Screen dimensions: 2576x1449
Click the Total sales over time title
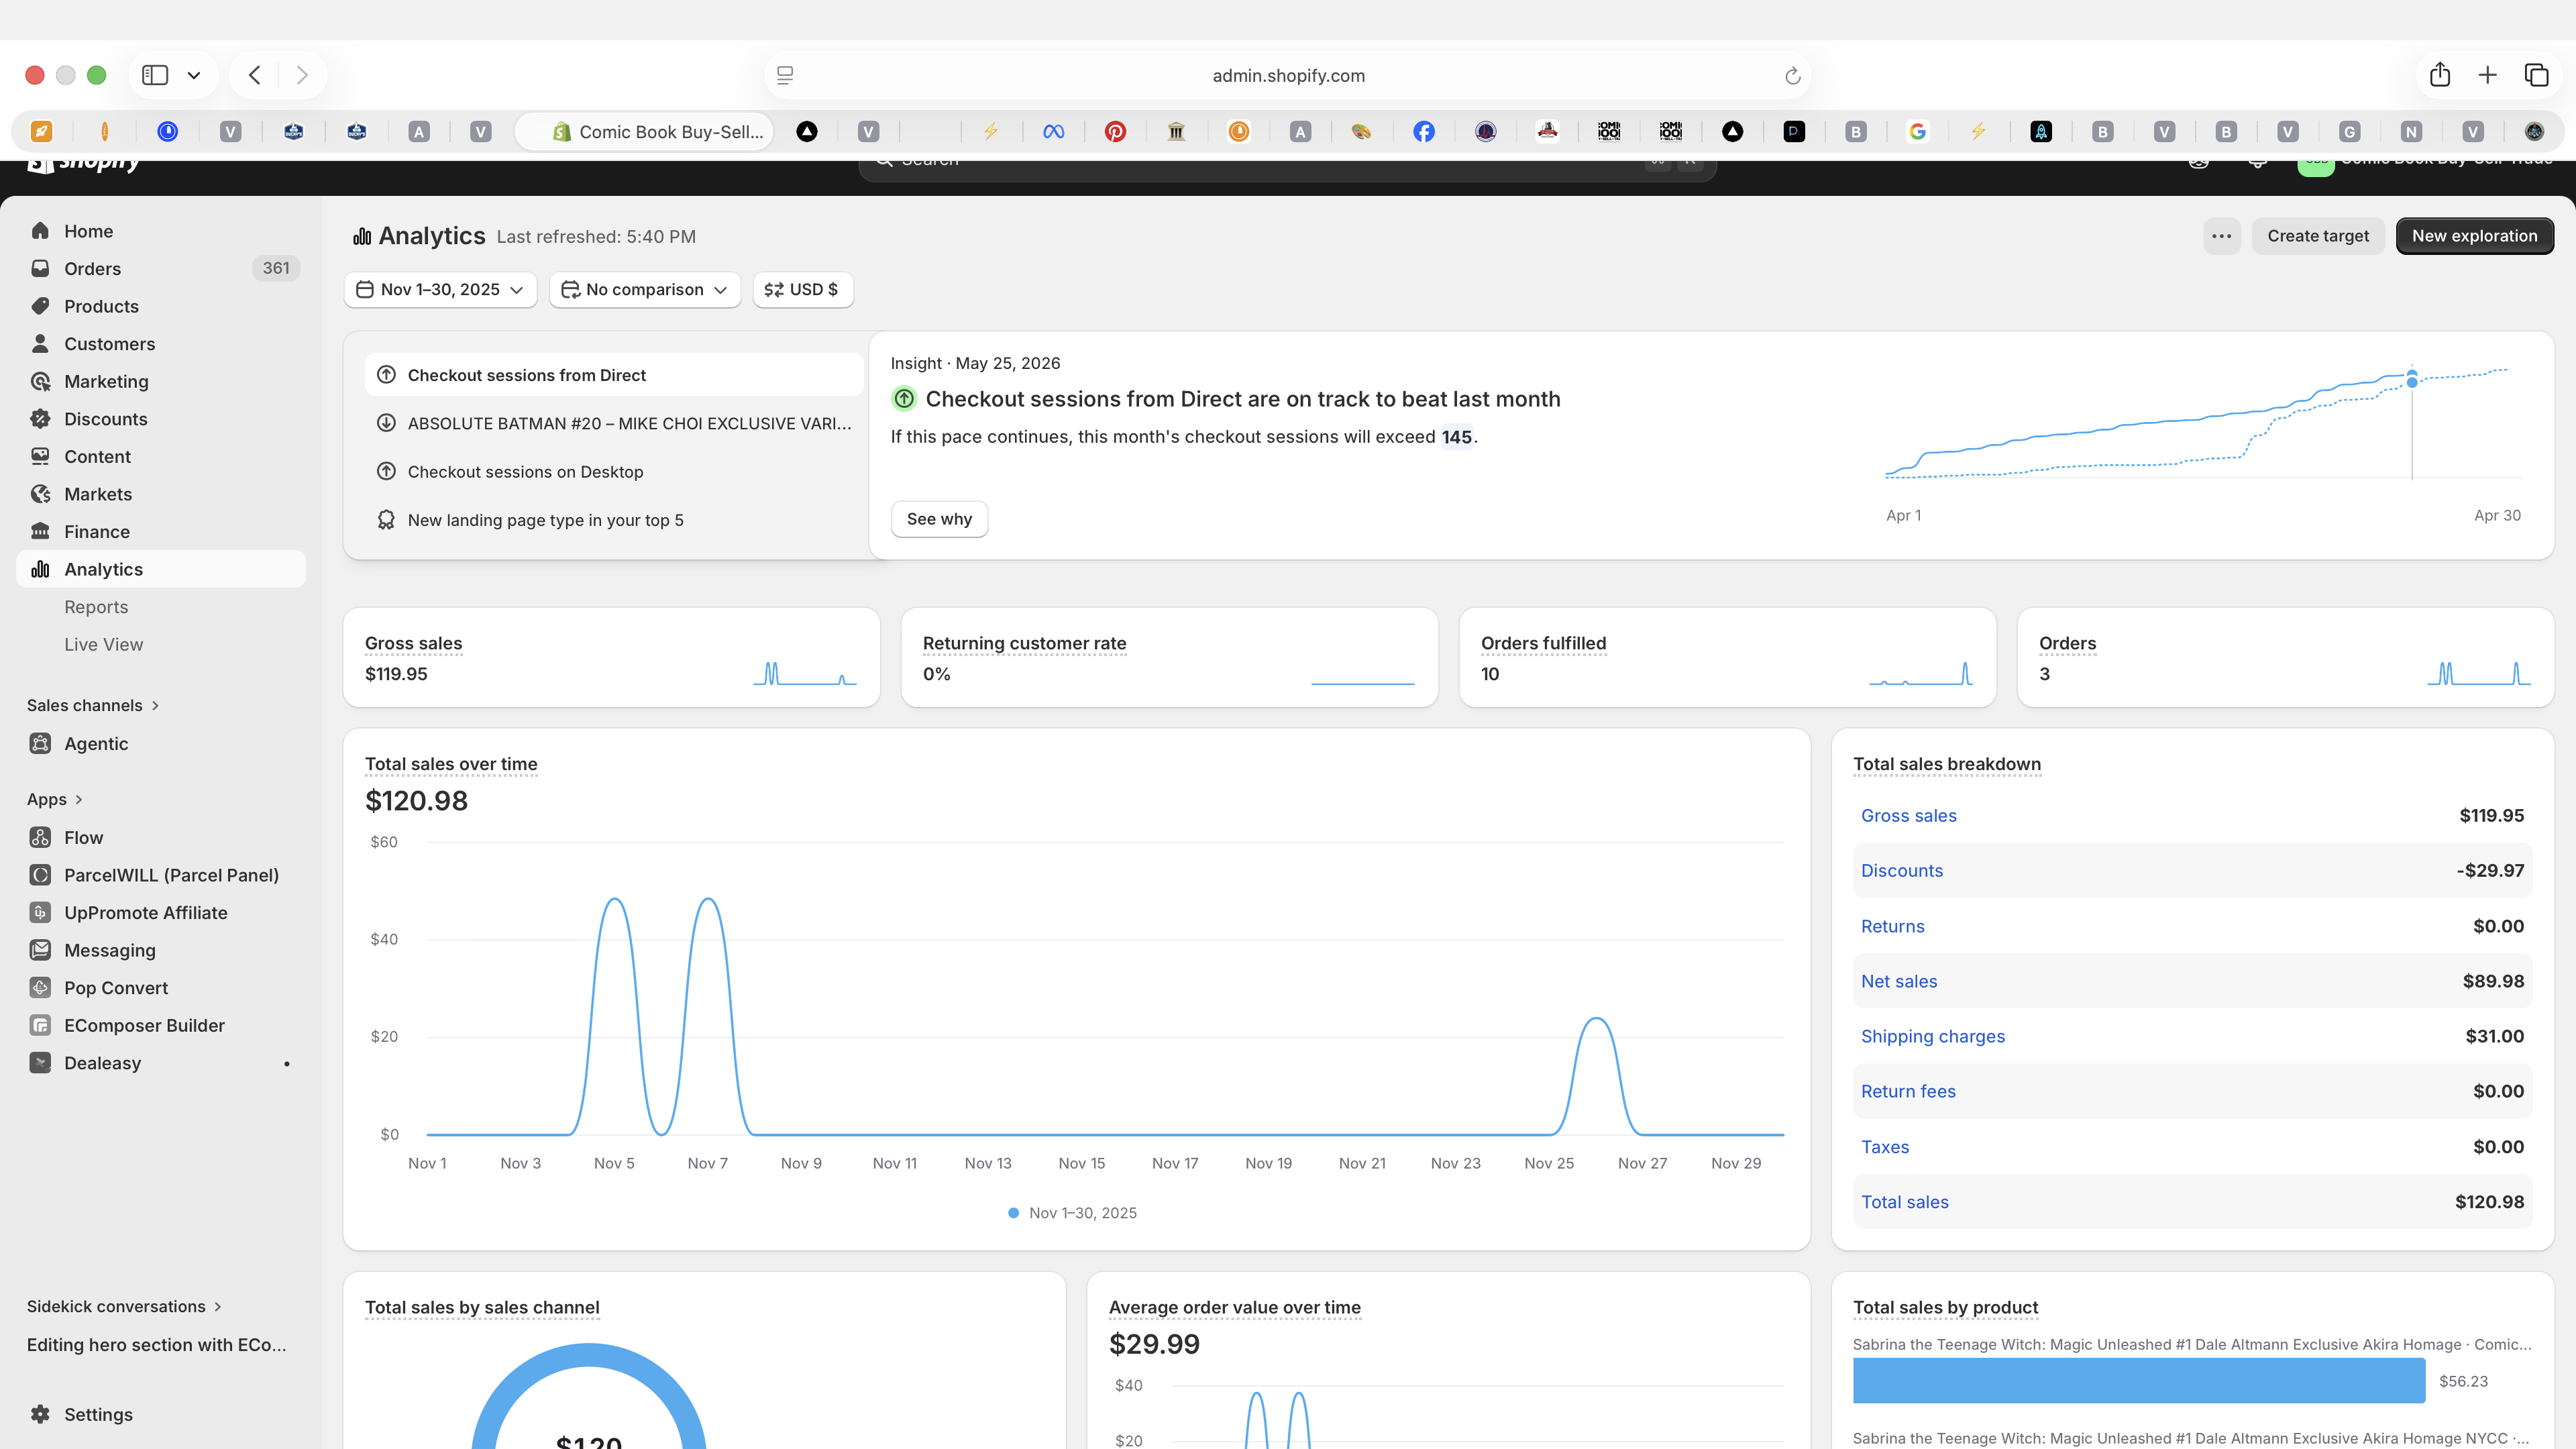point(451,764)
